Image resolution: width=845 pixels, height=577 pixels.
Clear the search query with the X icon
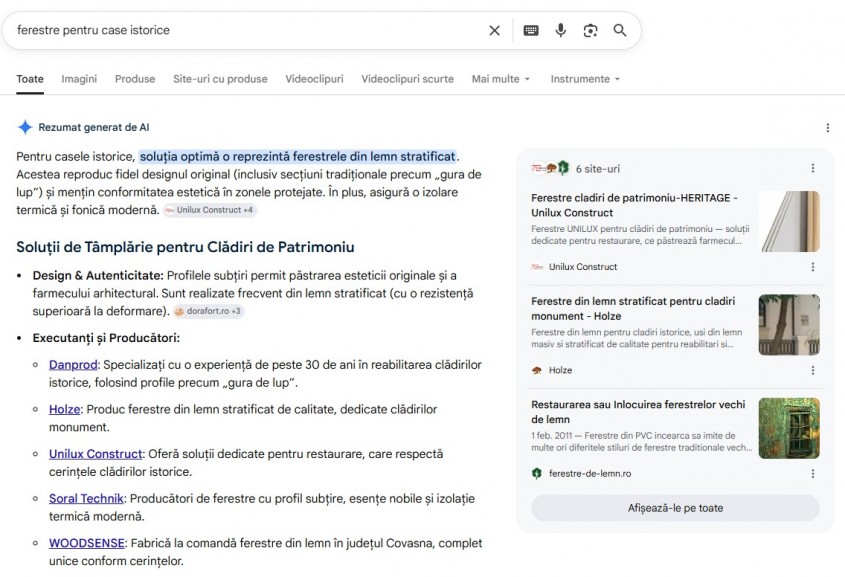tap(494, 31)
